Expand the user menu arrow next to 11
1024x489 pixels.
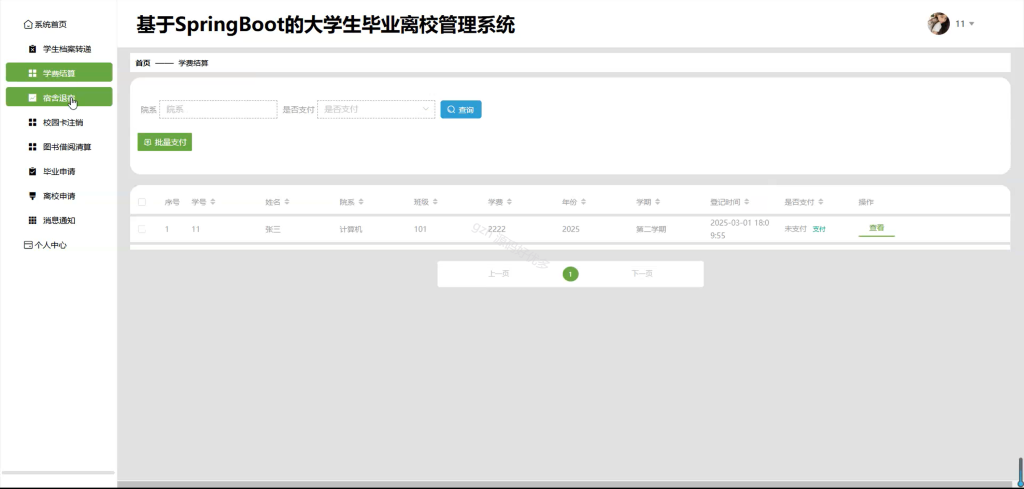(x=972, y=24)
